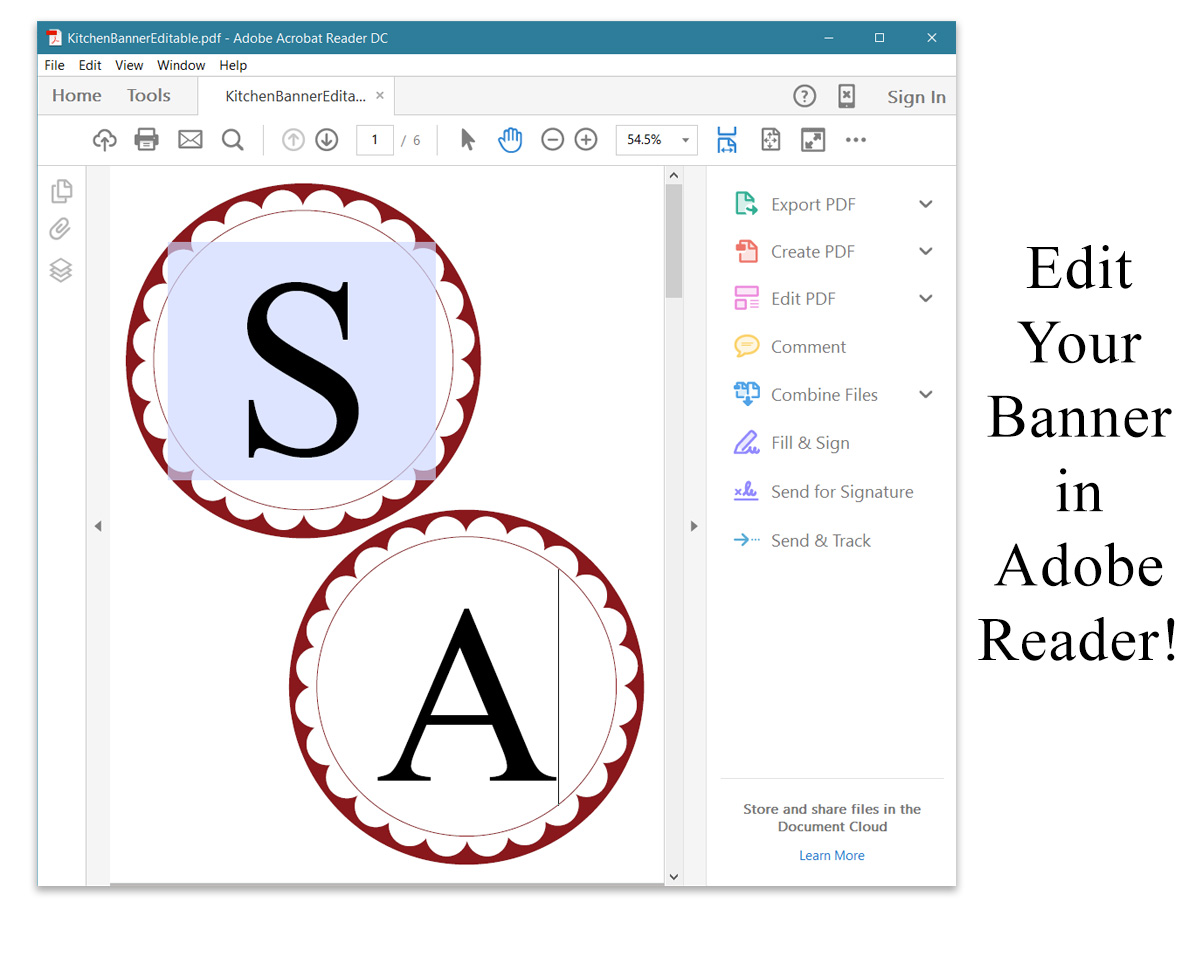Click the scrollbar down arrow
The height and width of the screenshot is (960, 1200).
[x=673, y=876]
